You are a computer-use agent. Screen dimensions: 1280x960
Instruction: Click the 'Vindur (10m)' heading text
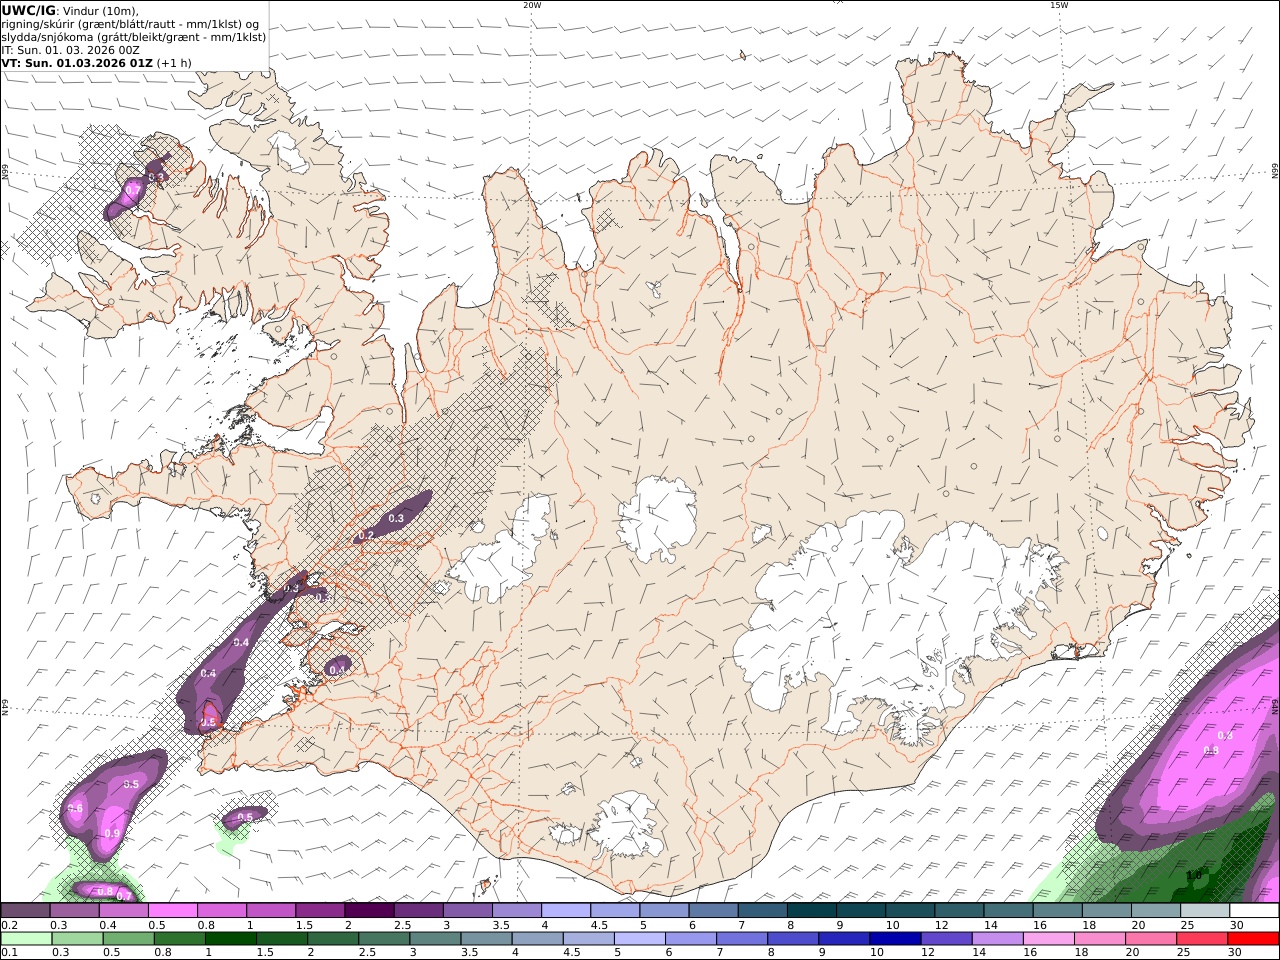[x=101, y=11]
